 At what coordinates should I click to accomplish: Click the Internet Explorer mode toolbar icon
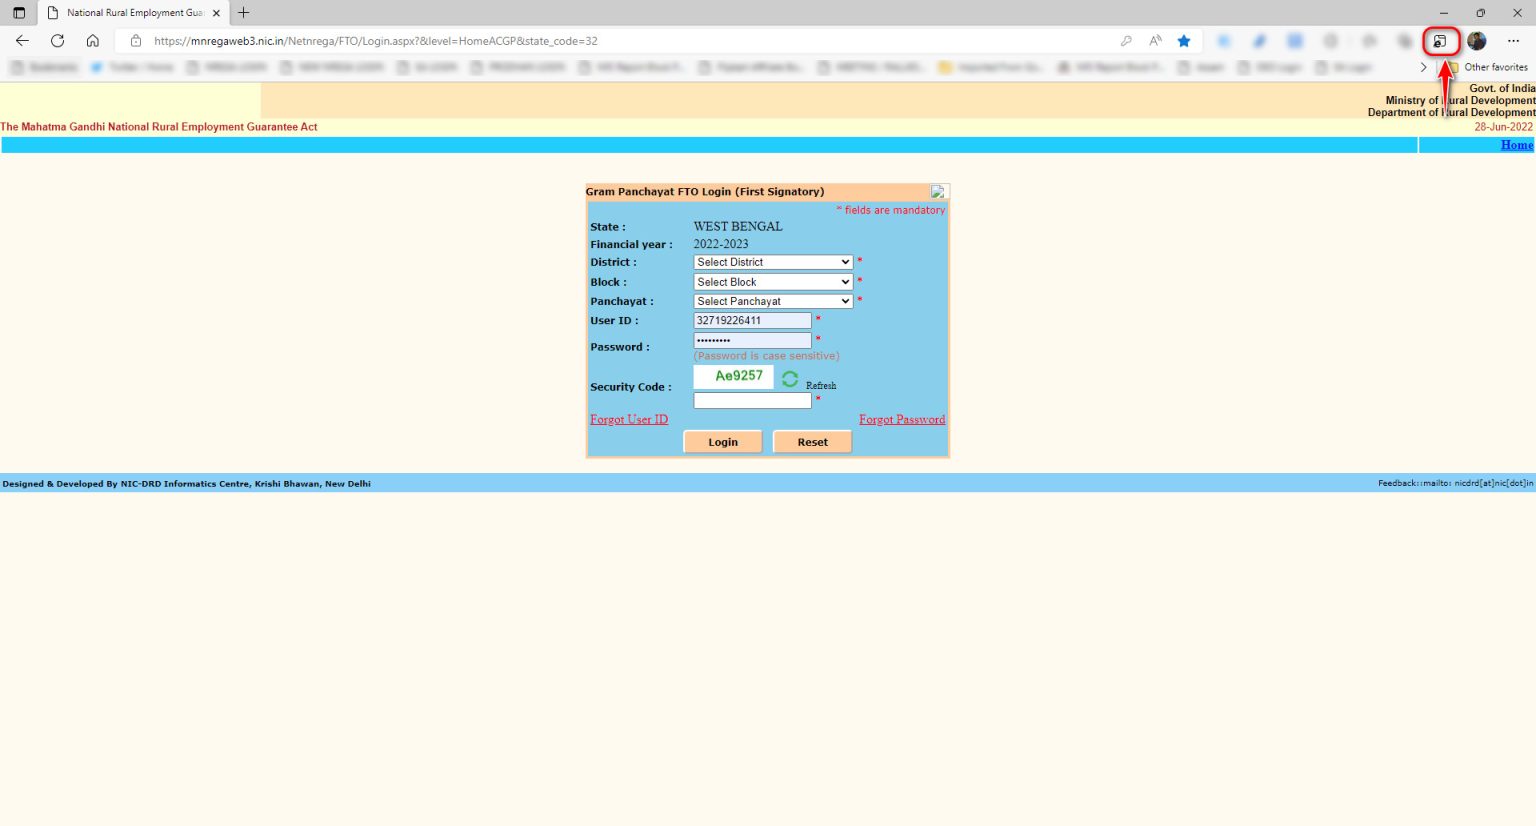click(1440, 41)
